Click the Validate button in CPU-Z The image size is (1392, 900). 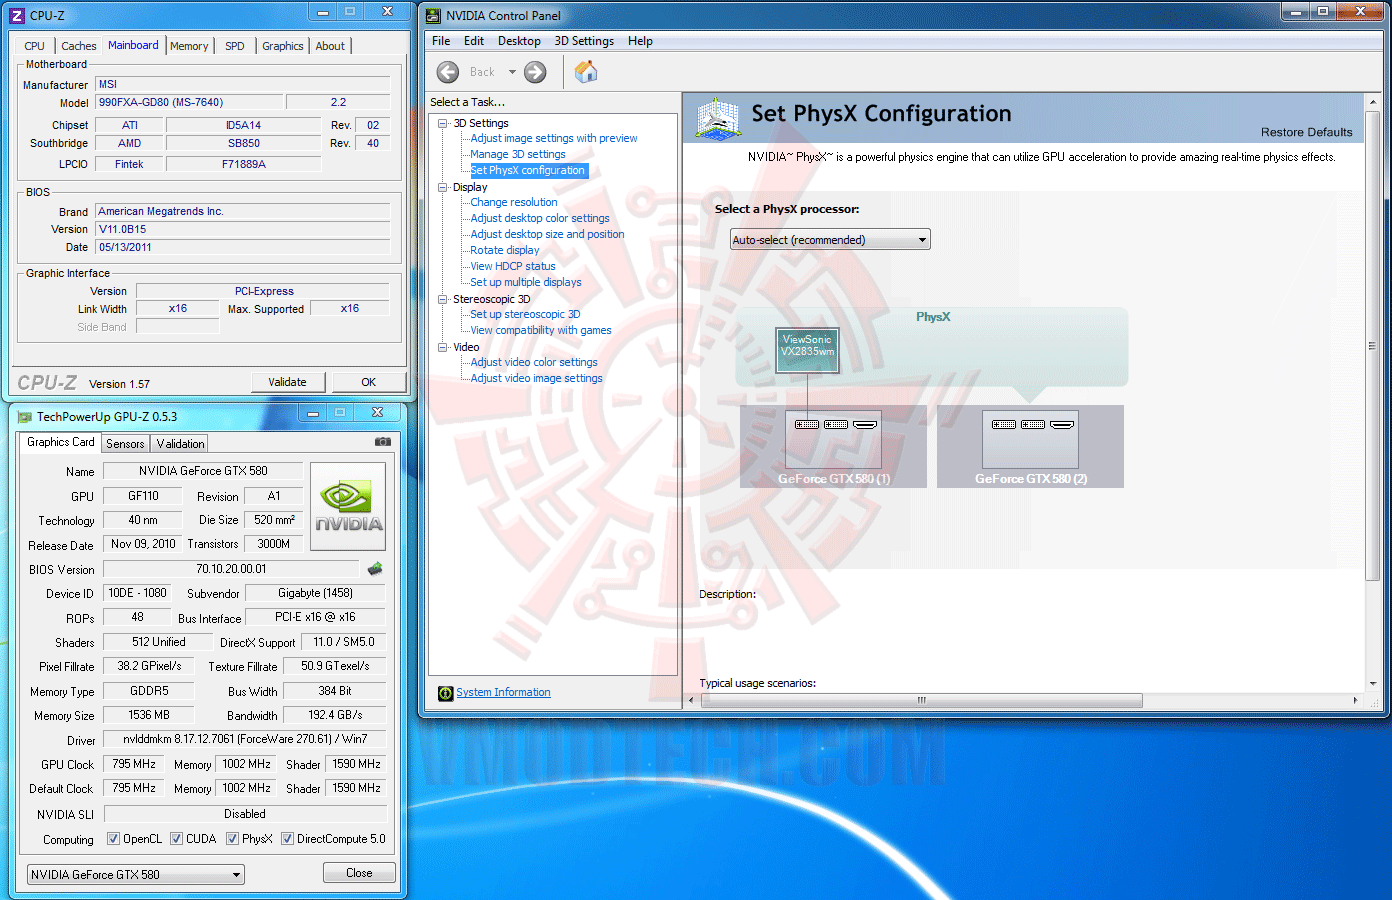click(288, 382)
